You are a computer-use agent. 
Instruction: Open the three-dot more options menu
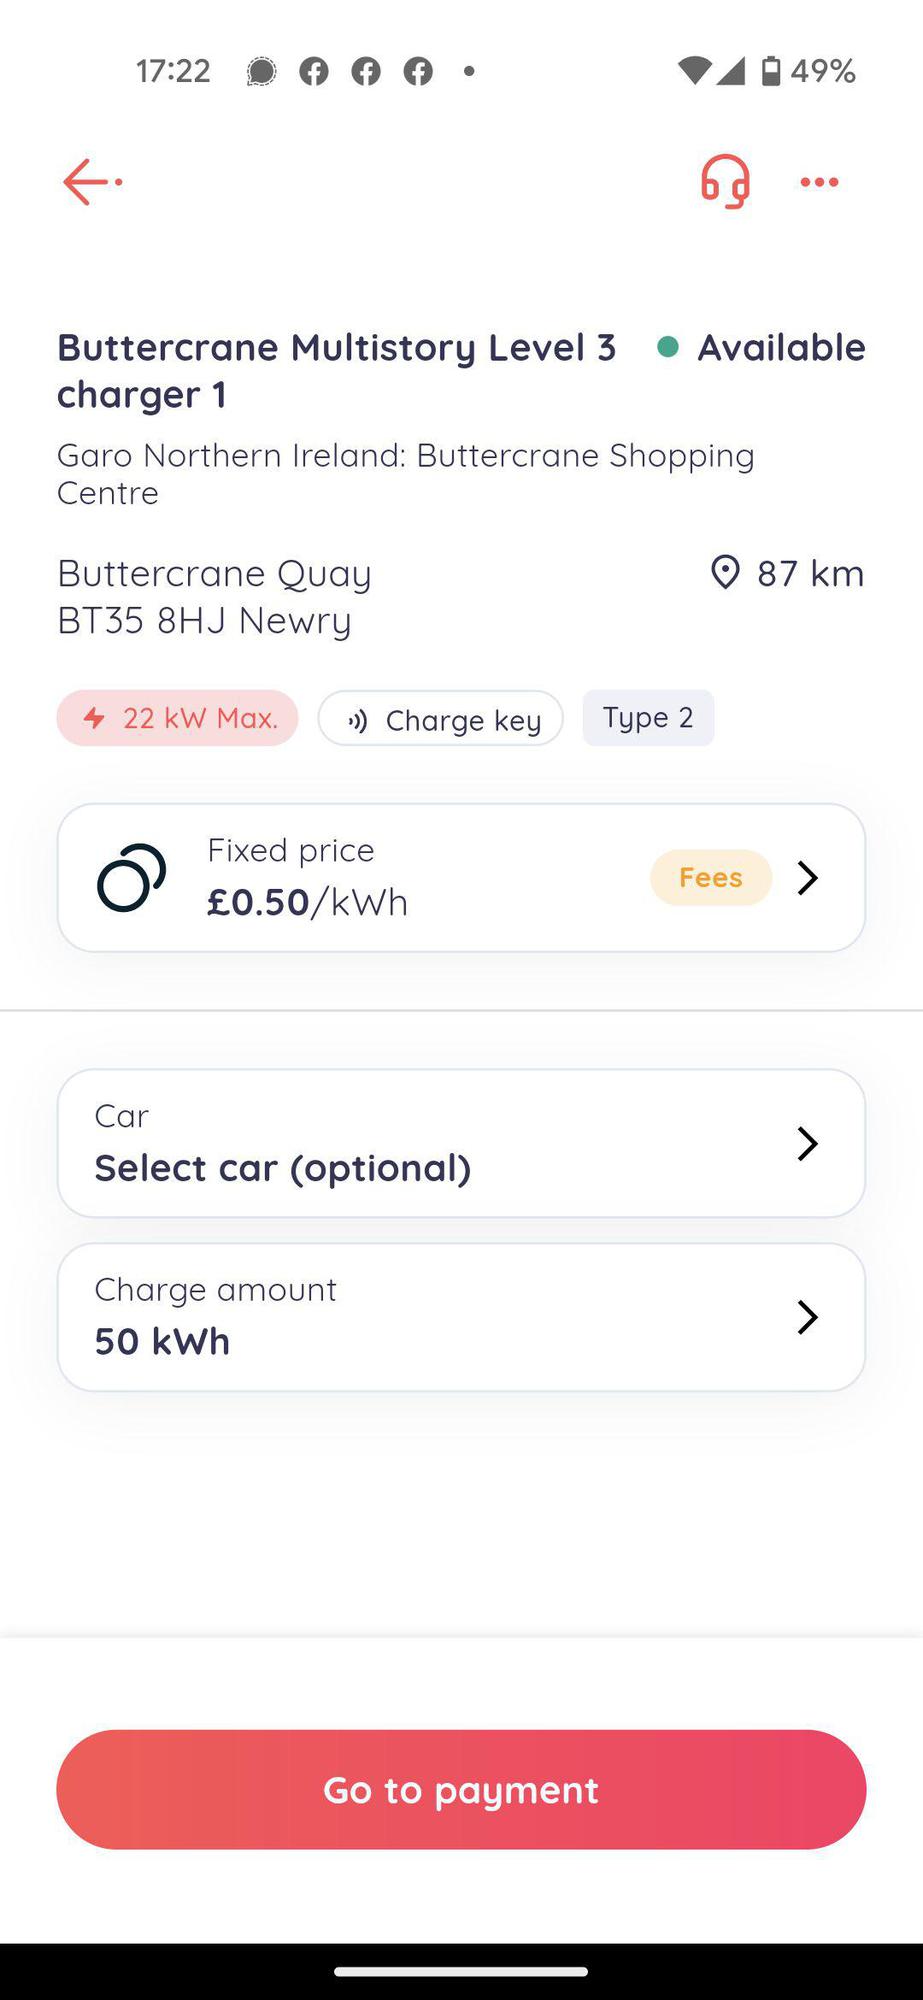click(x=819, y=182)
